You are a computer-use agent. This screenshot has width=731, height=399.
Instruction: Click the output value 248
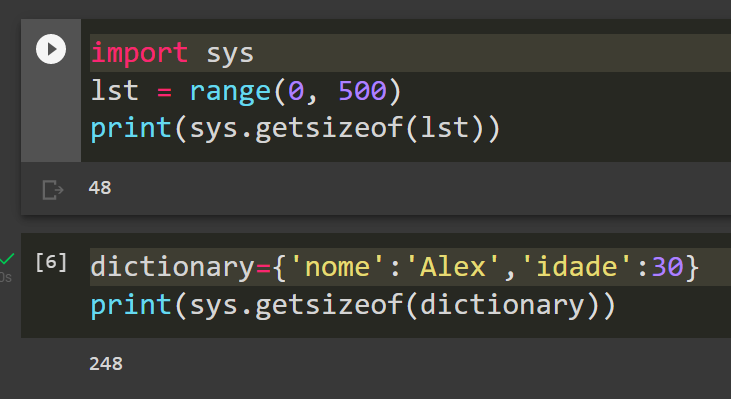[106, 364]
